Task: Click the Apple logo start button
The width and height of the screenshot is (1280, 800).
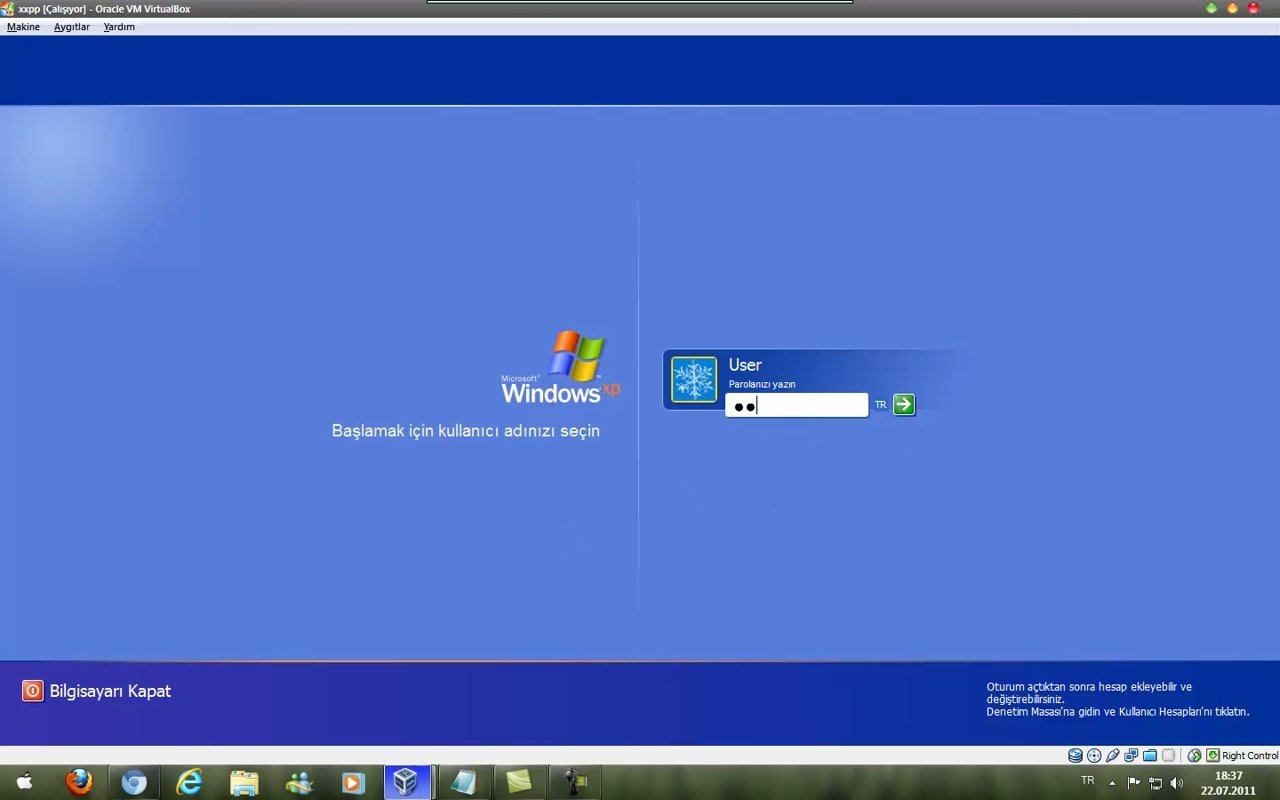Action: pyautogui.click(x=25, y=782)
